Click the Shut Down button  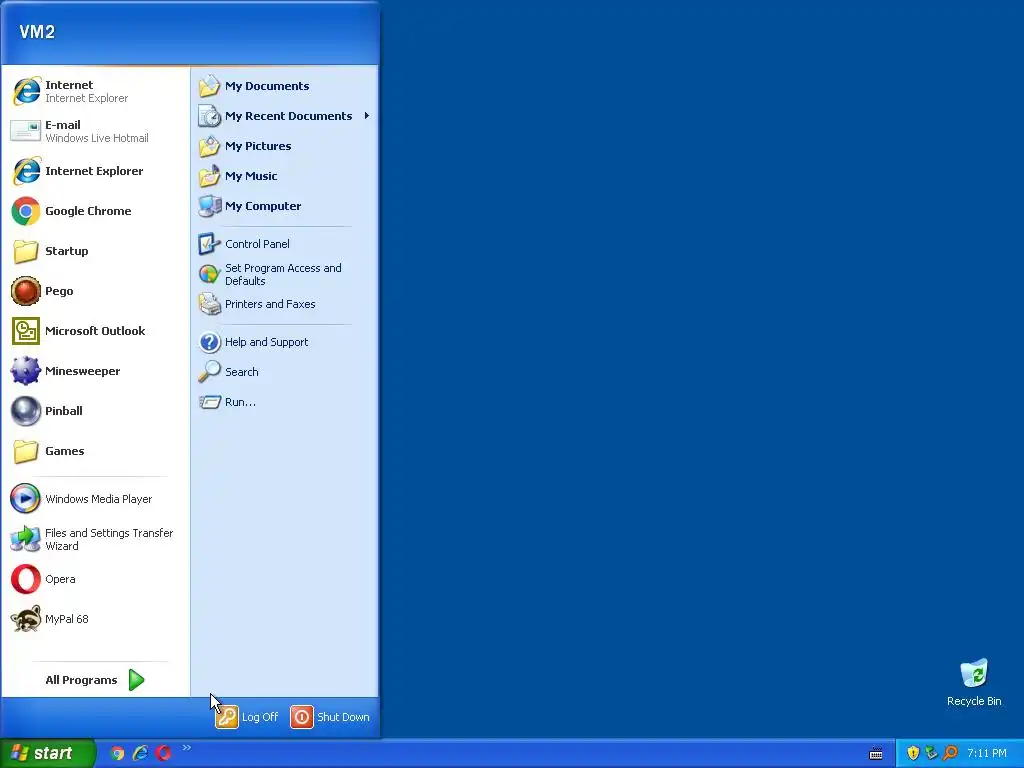pos(330,717)
